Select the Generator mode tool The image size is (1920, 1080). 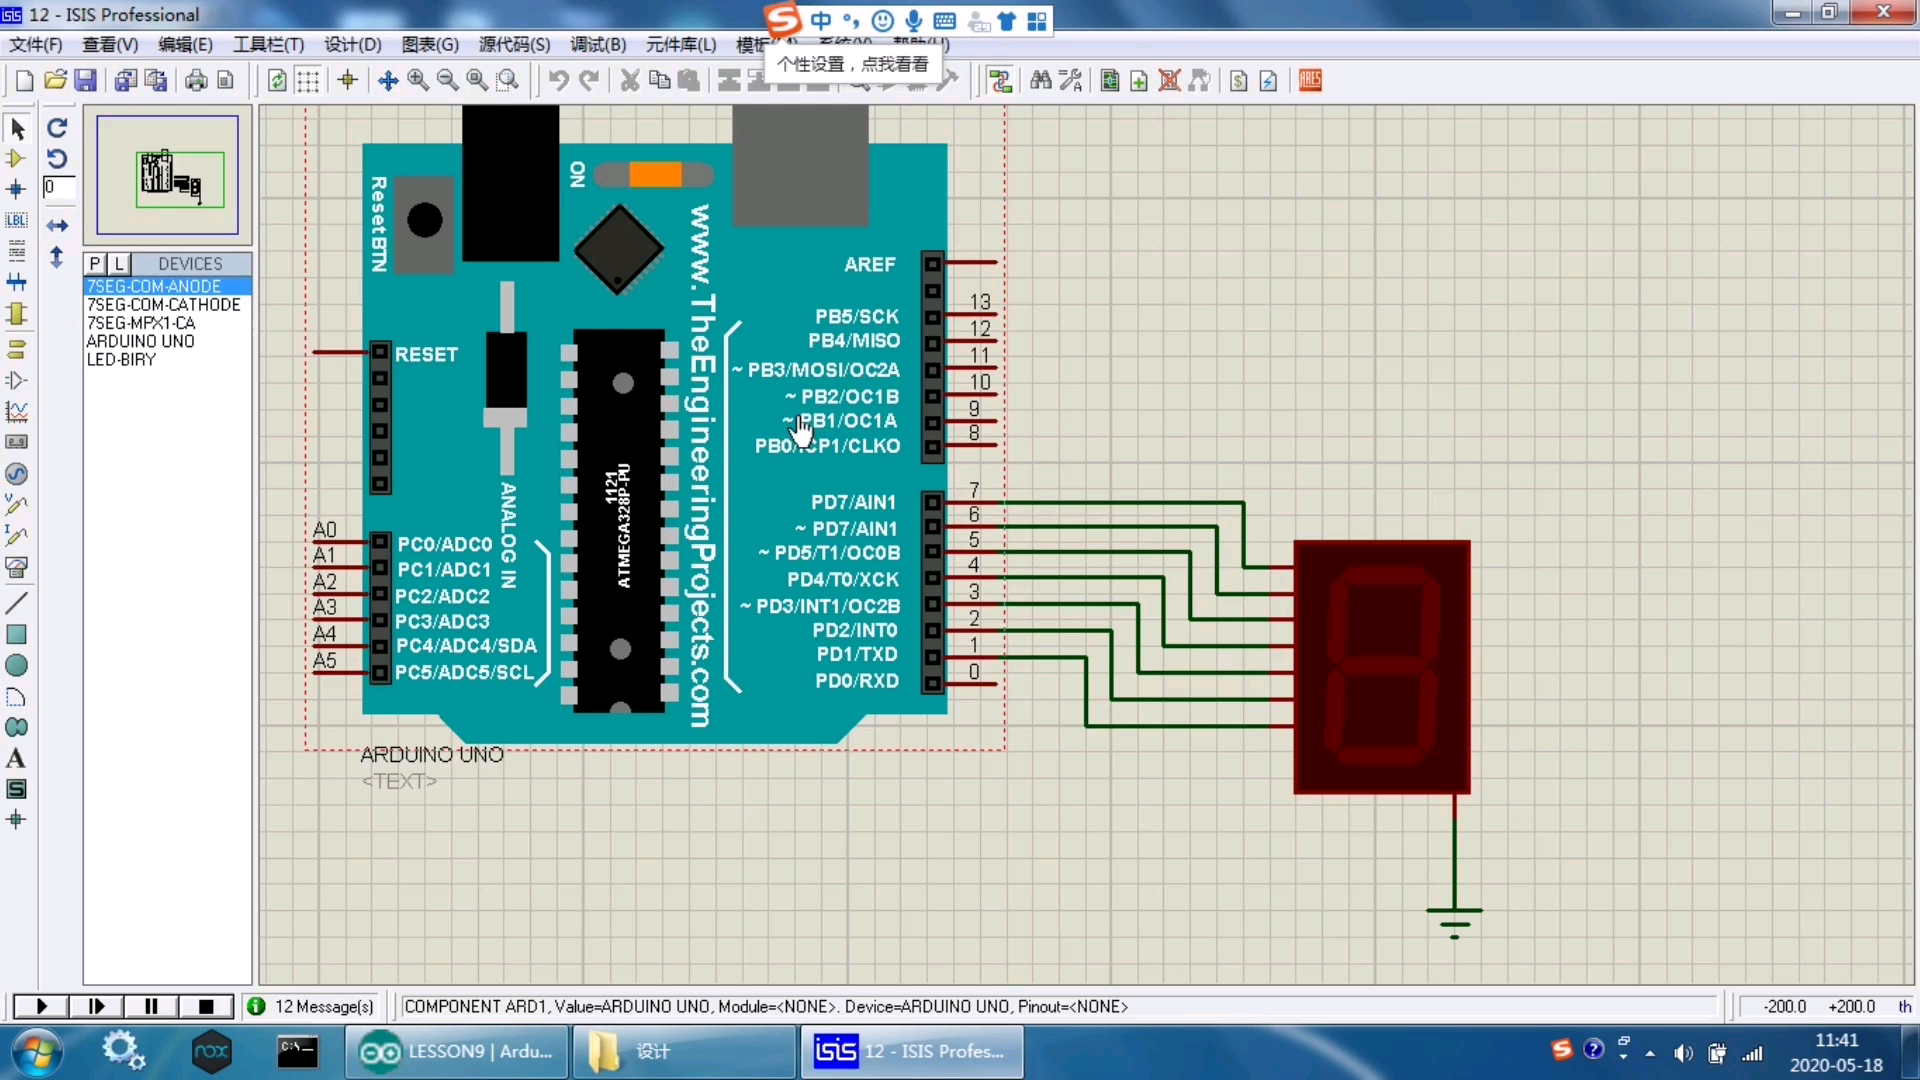(x=16, y=473)
